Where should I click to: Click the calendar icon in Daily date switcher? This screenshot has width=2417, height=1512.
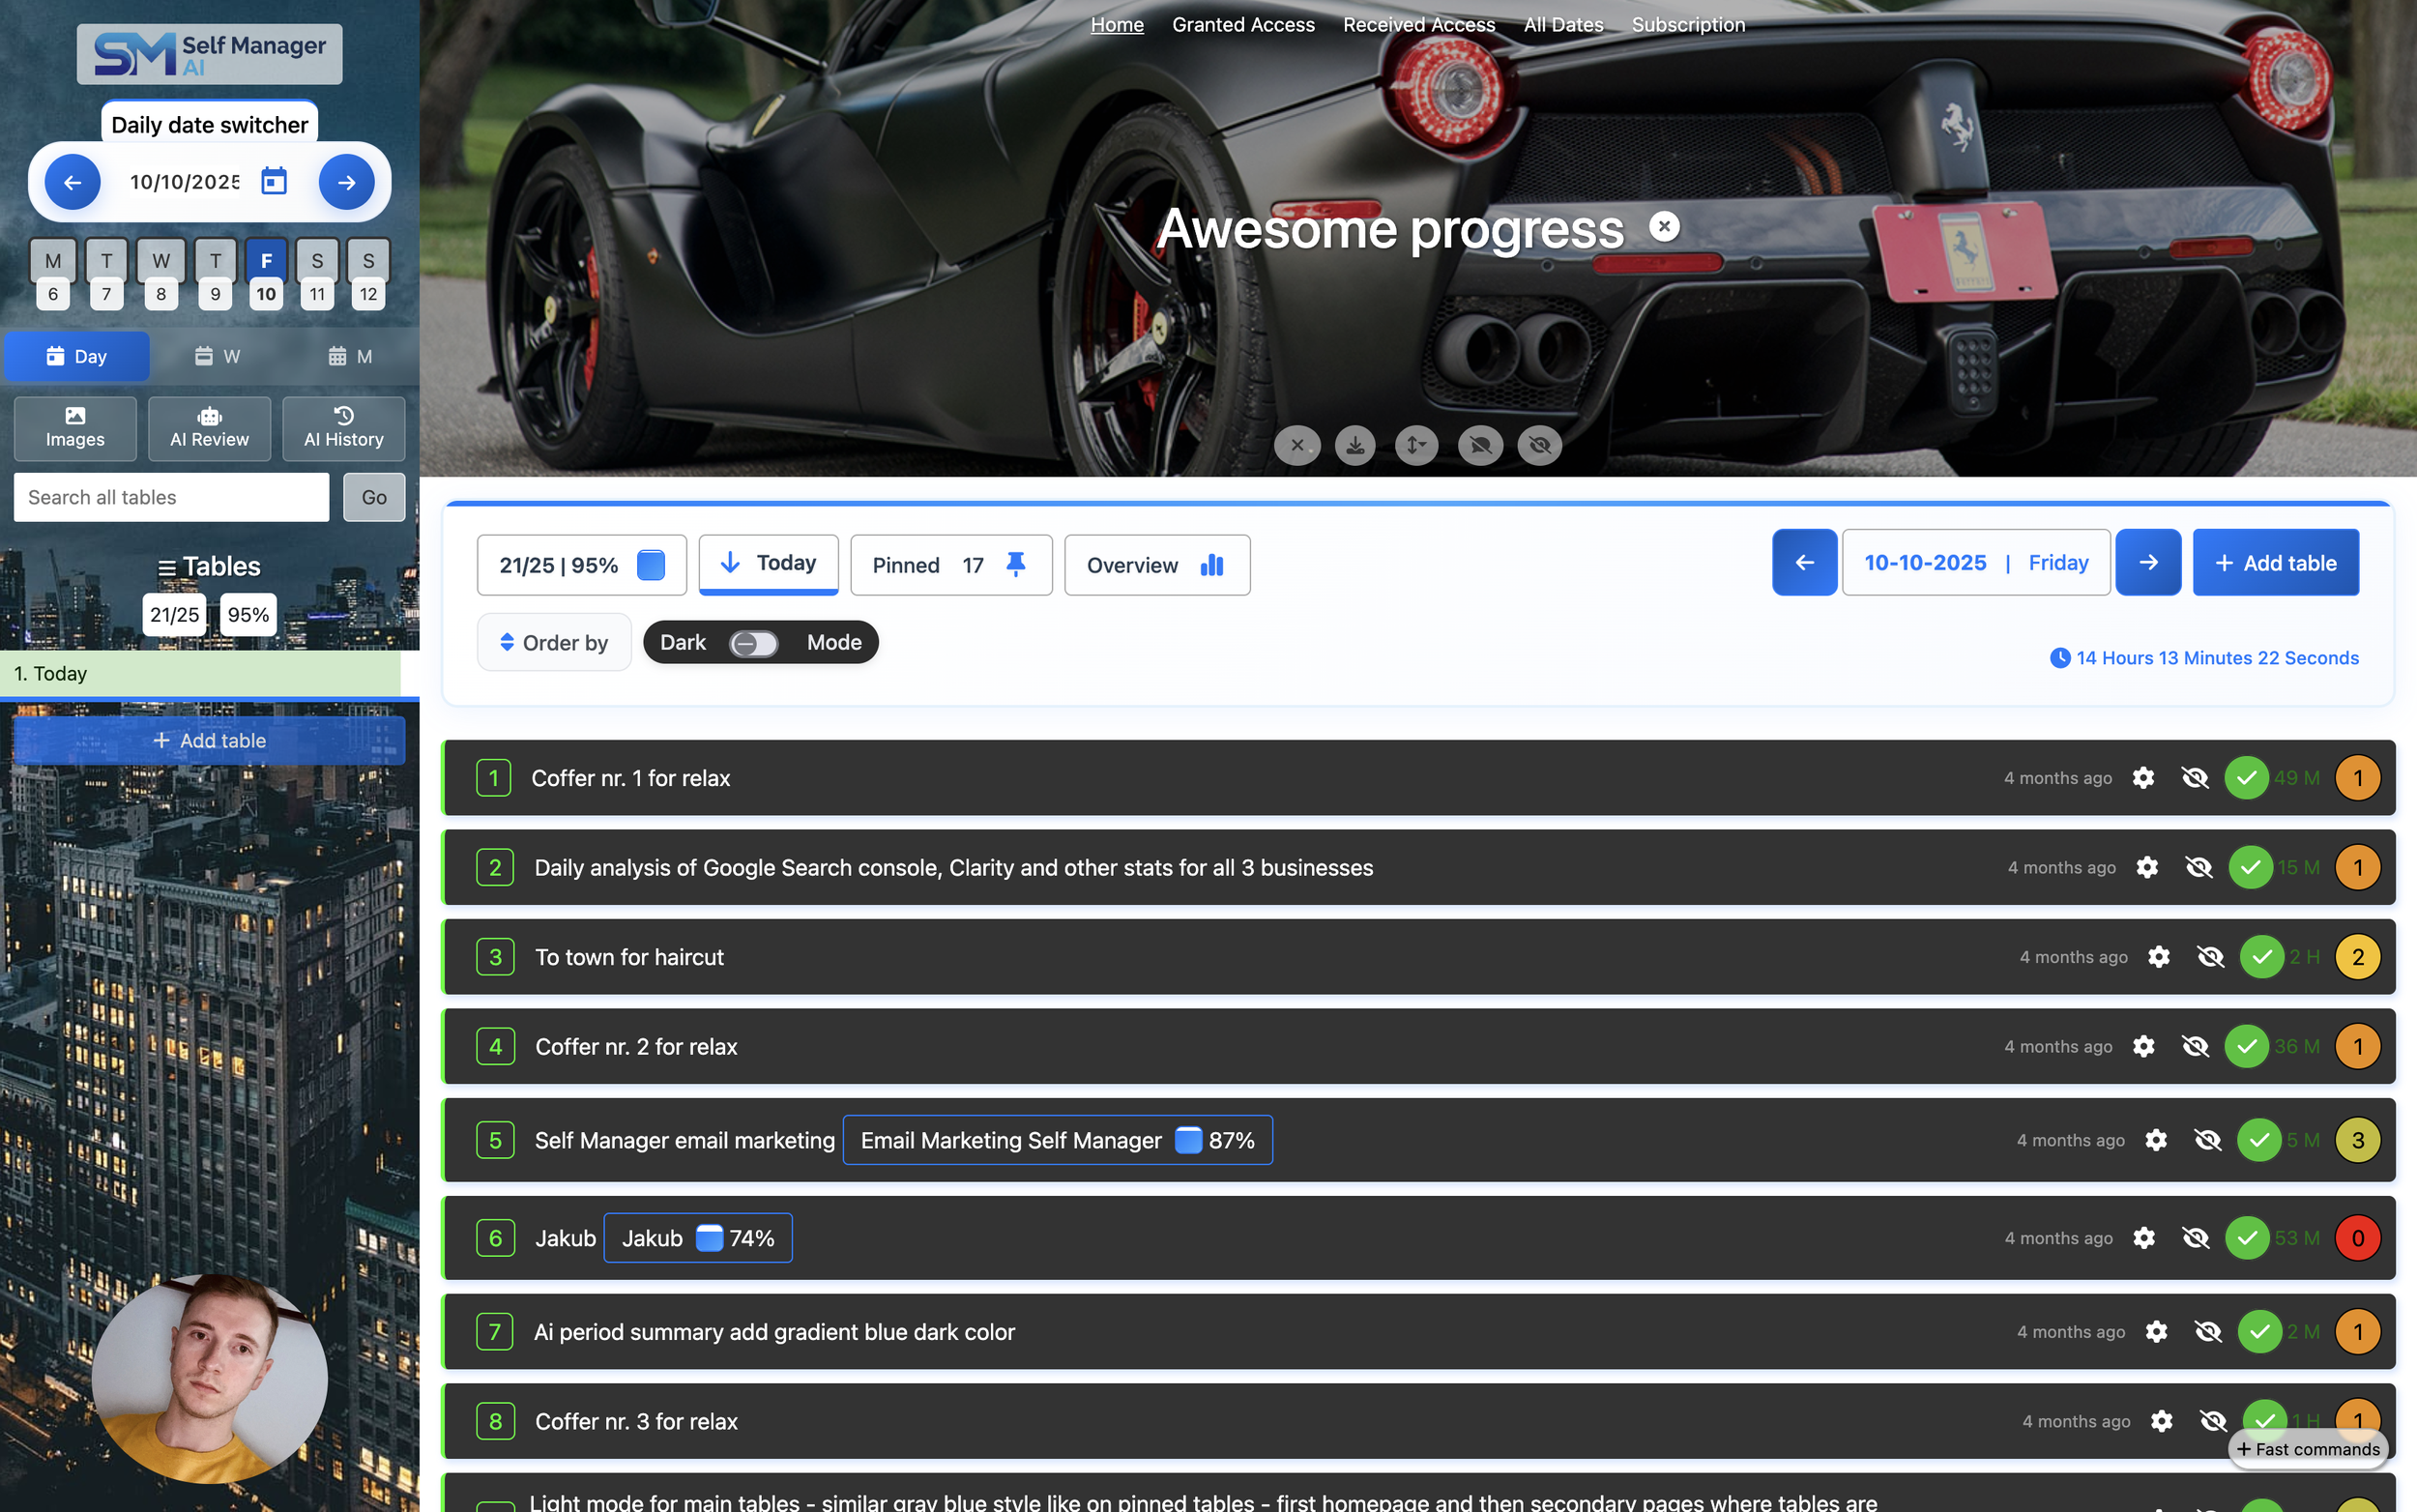[x=274, y=181]
